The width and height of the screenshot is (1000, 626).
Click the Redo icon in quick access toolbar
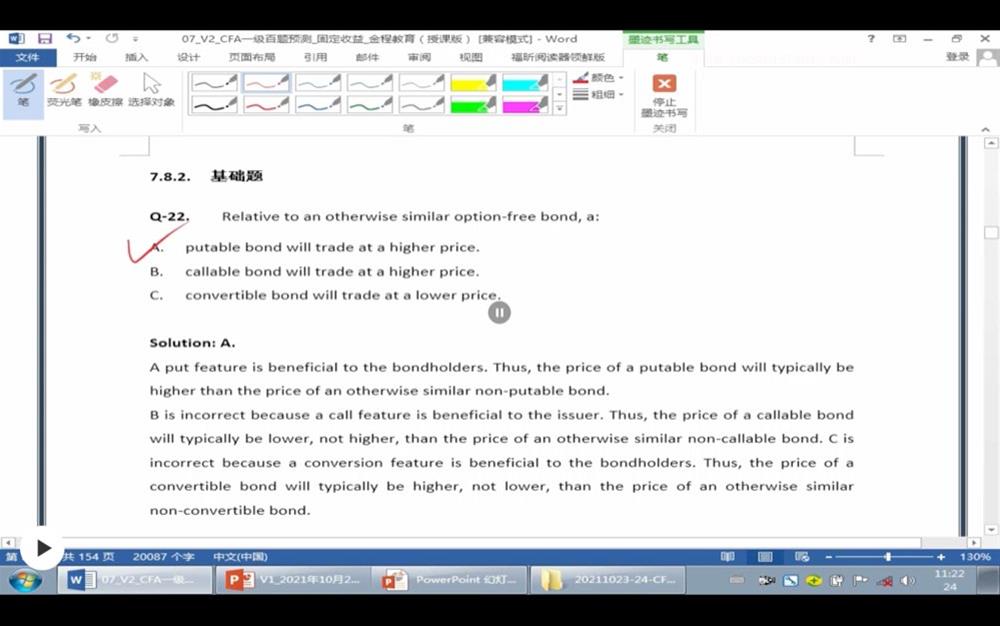pos(112,39)
